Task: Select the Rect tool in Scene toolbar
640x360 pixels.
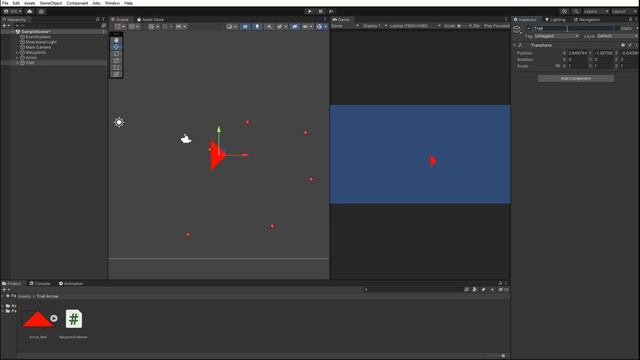Action: 116,67
